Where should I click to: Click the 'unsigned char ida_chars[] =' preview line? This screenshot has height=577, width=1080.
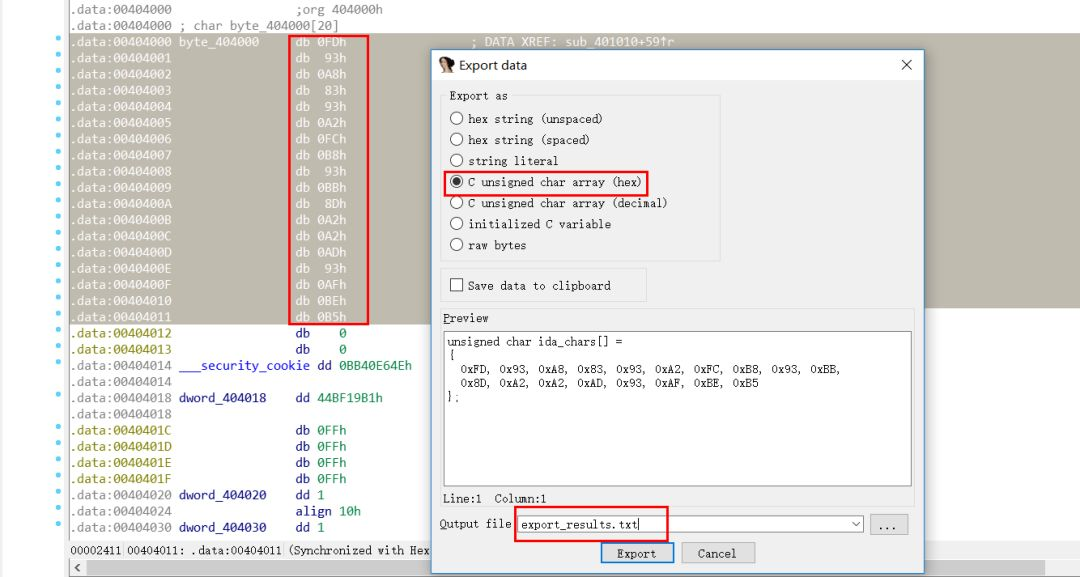click(534, 342)
